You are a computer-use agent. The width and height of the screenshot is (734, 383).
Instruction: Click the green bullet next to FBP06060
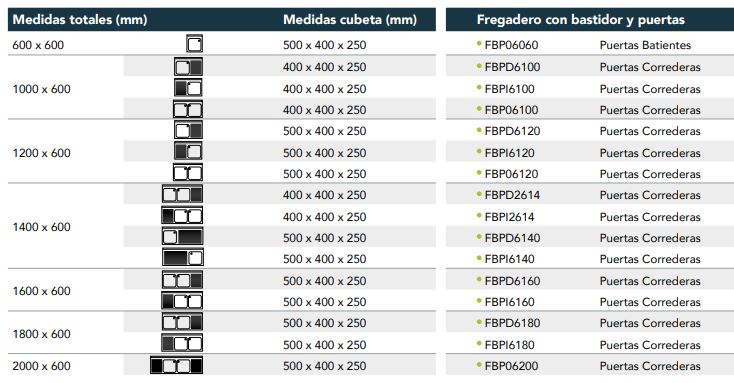[479, 44]
